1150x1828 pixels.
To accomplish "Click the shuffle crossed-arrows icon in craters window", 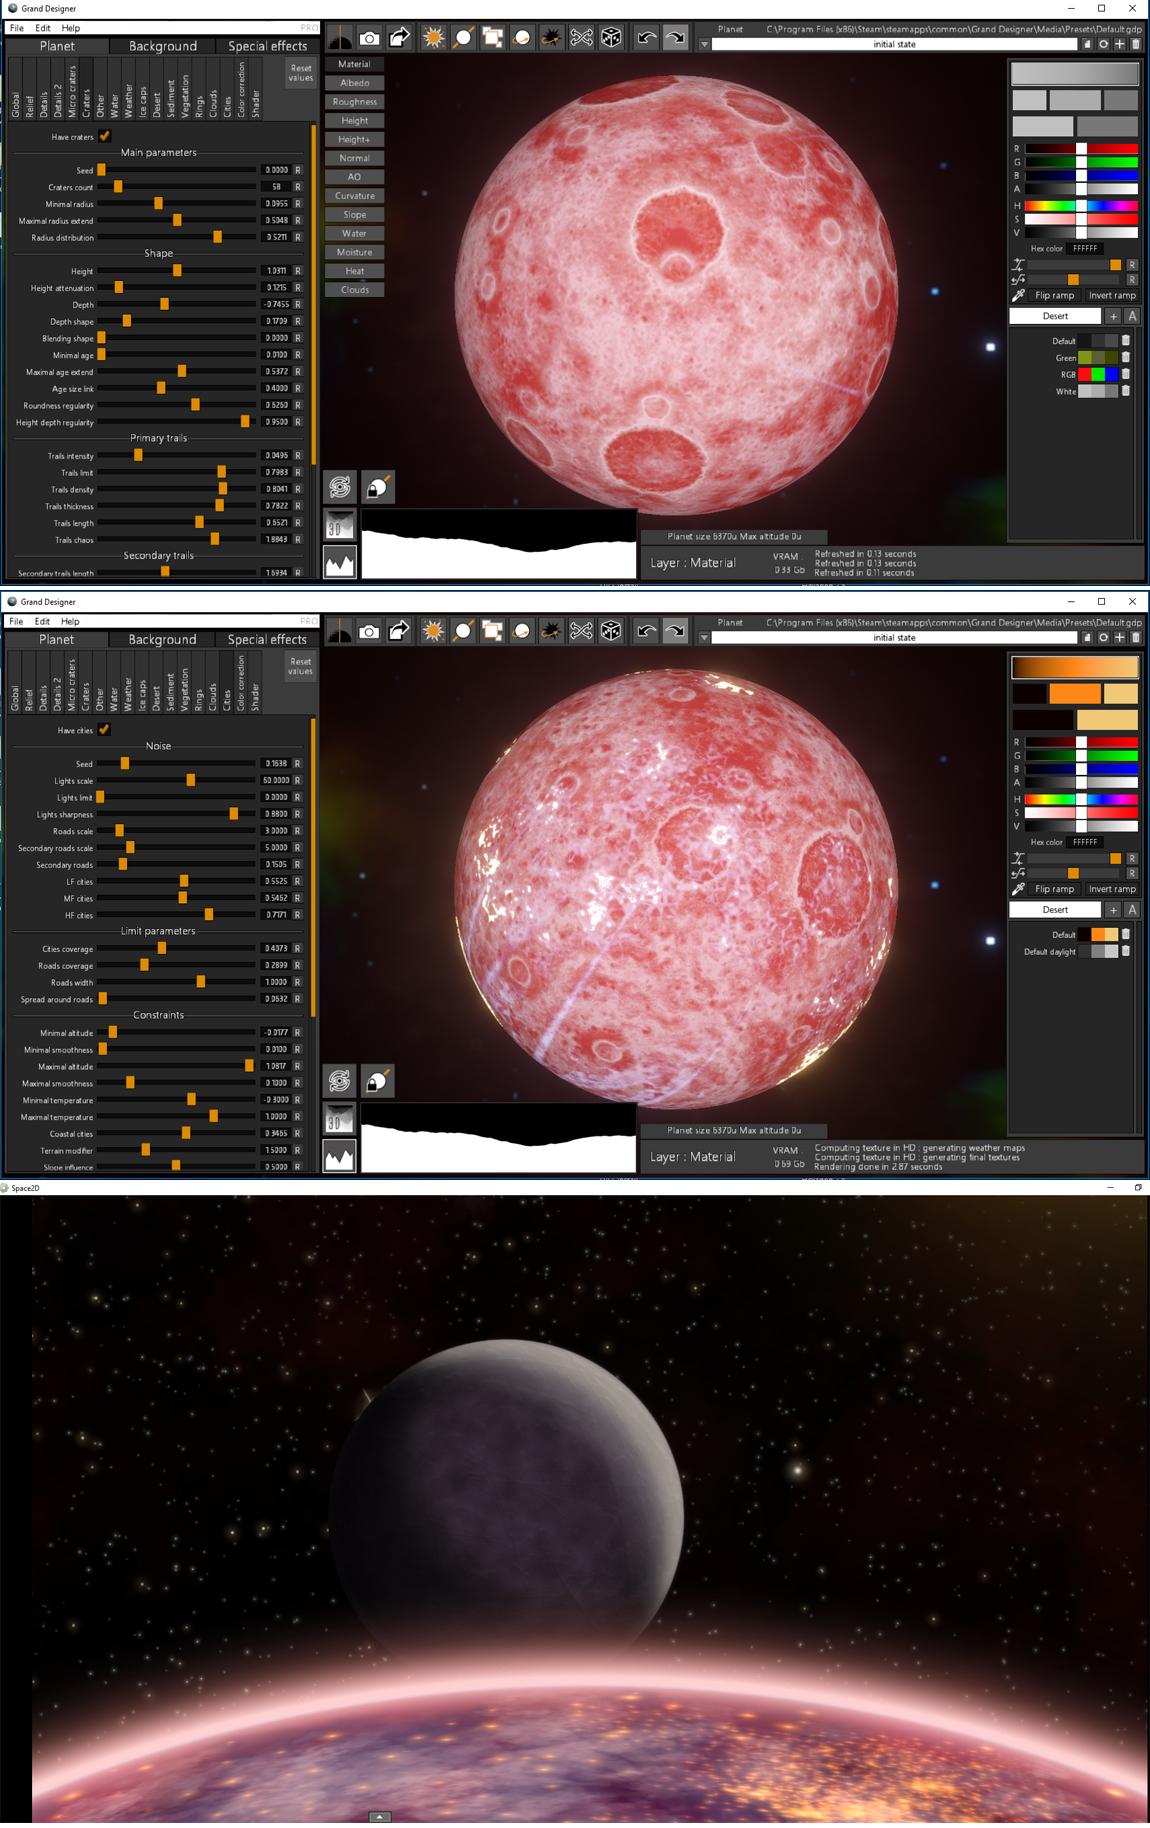I will (x=581, y=38).
